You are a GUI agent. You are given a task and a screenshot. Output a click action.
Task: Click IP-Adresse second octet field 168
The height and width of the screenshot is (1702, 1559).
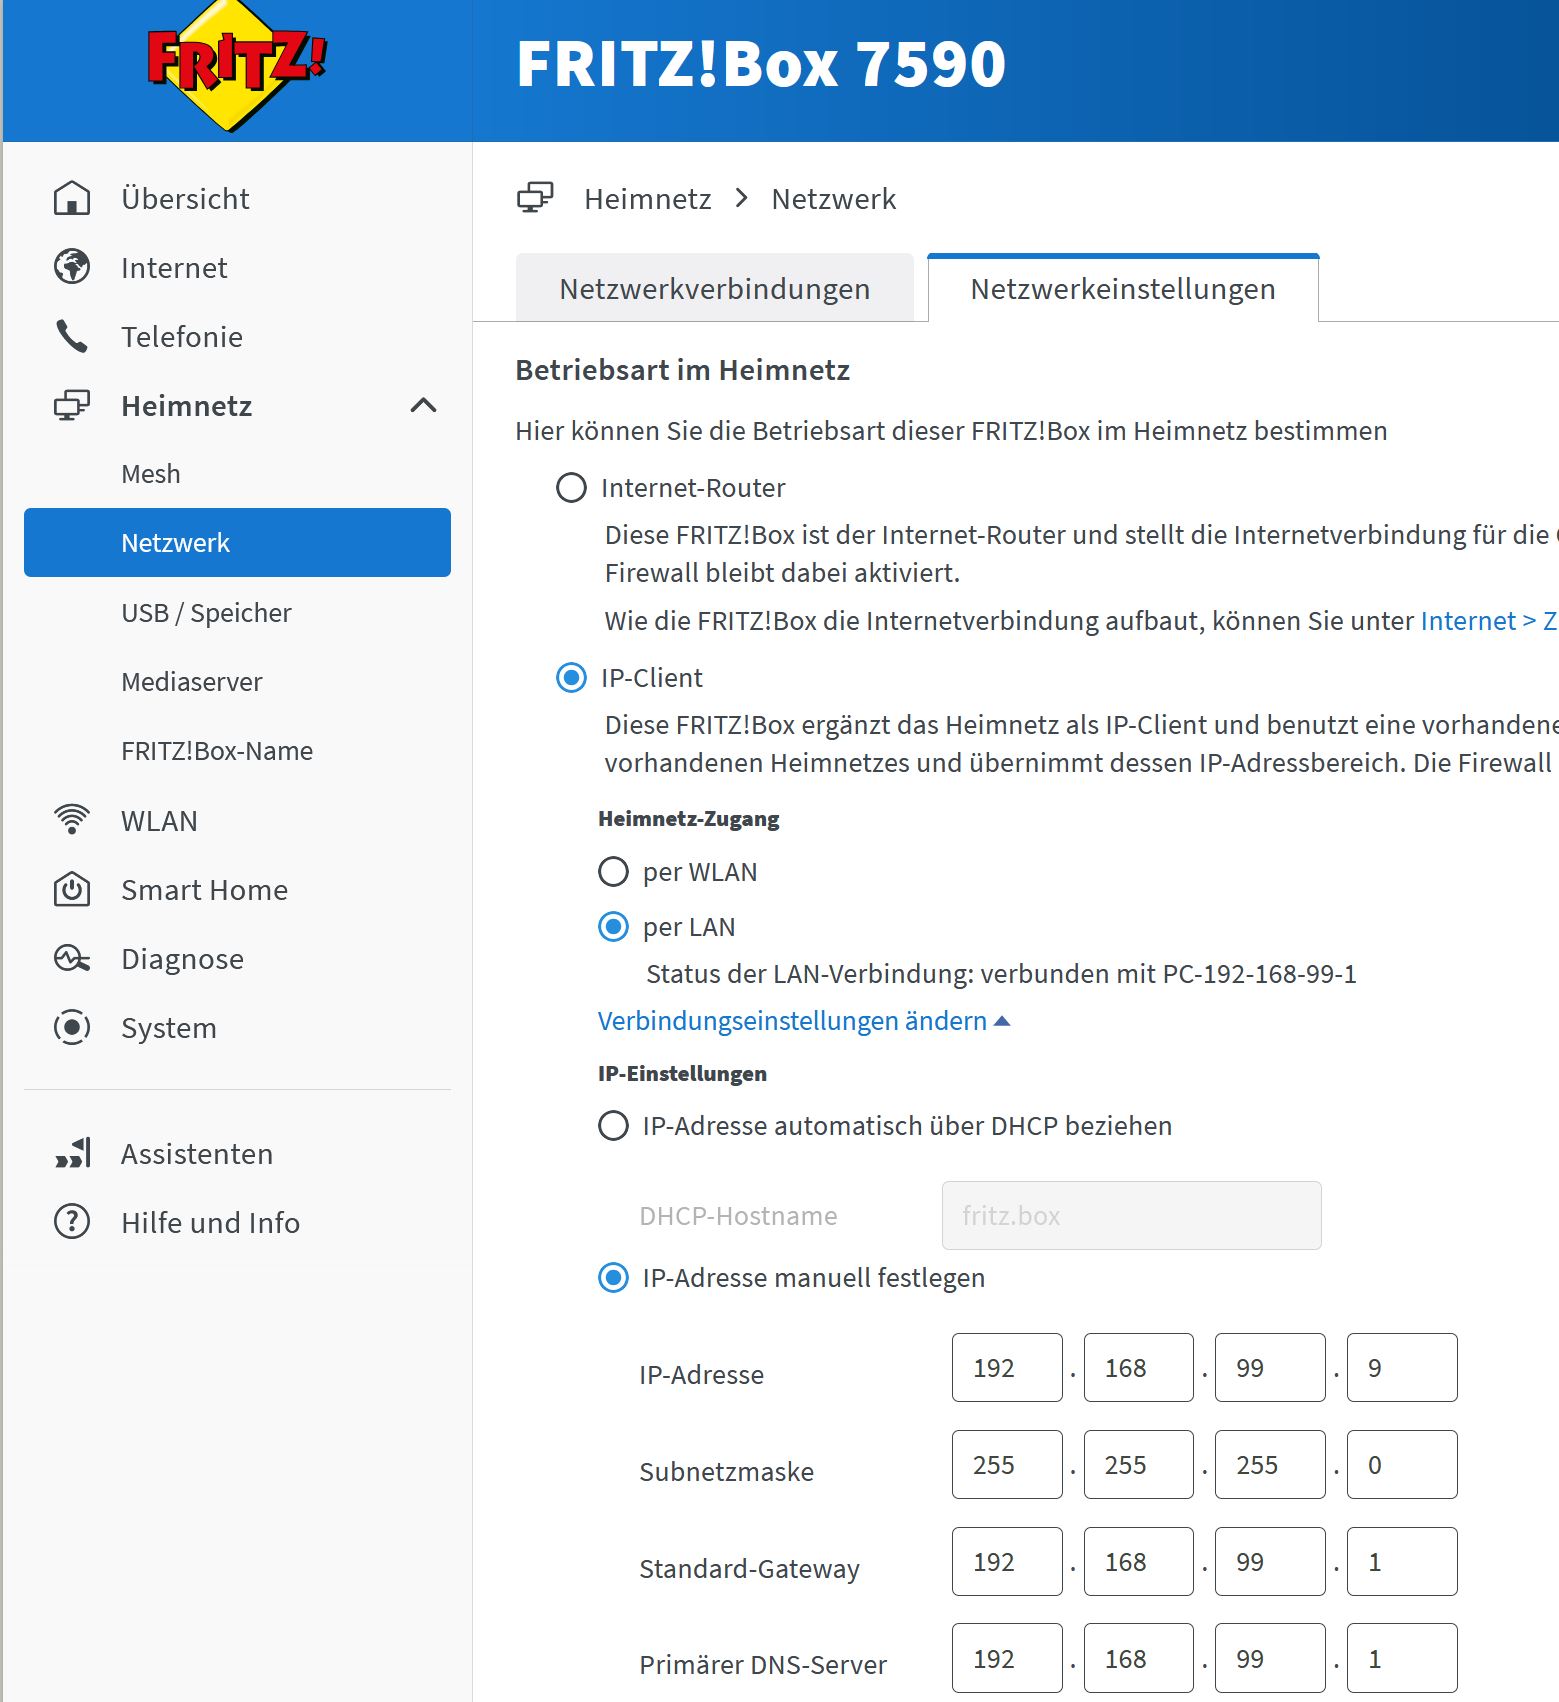pyautogui.click(x=1138, y=1367)
